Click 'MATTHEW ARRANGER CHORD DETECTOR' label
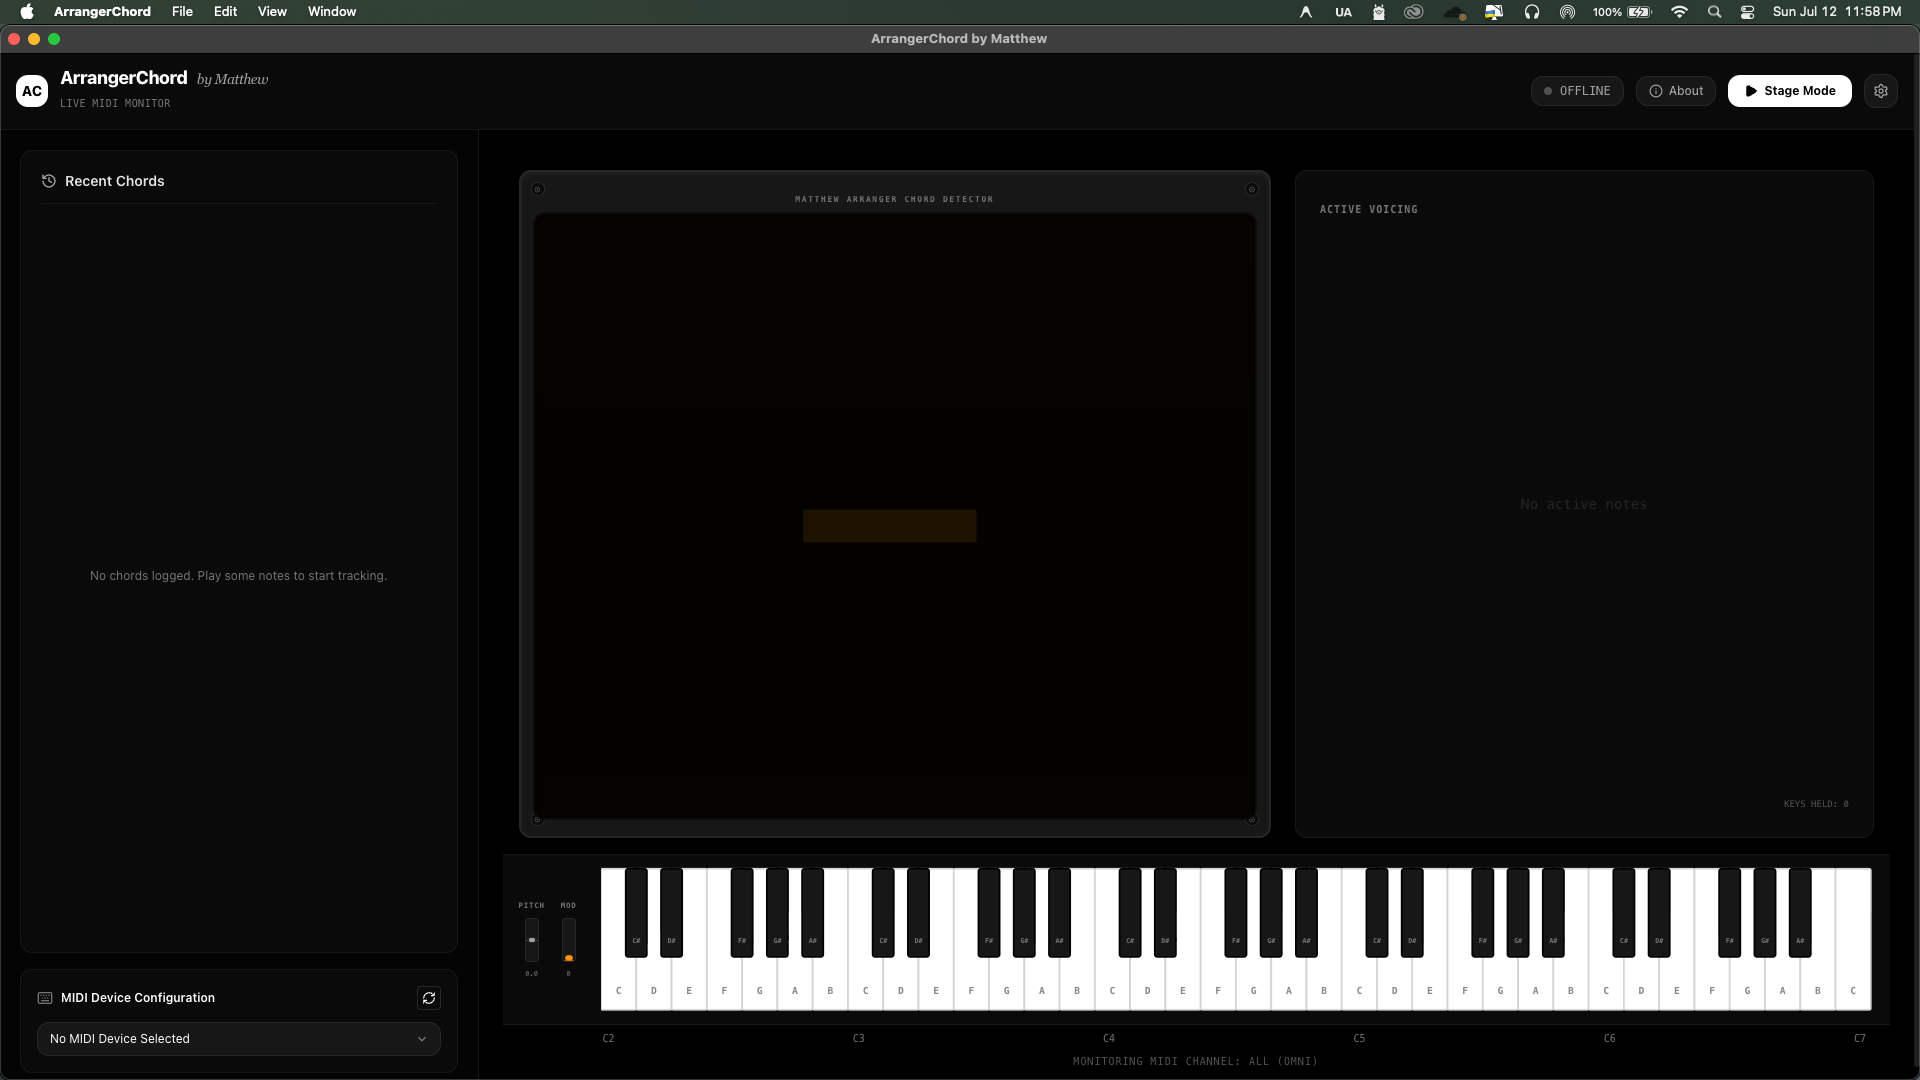Screen dimensions: 1920x1080 tap(894, 199)
